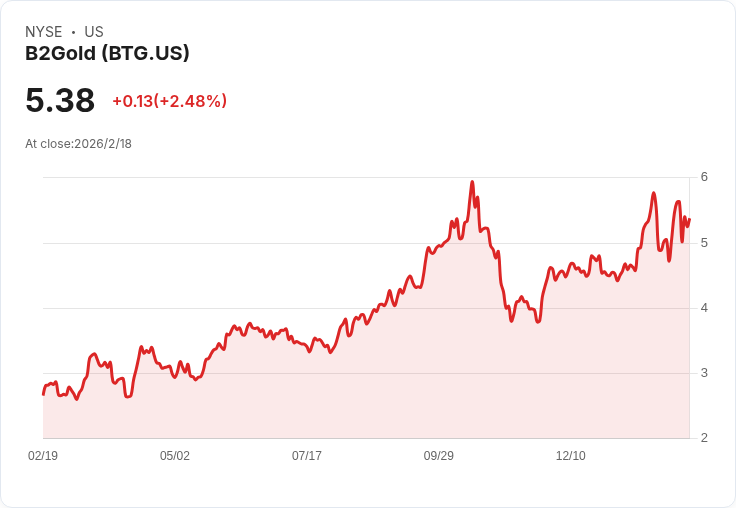Click the 3 price level axis label

[704, 373]
